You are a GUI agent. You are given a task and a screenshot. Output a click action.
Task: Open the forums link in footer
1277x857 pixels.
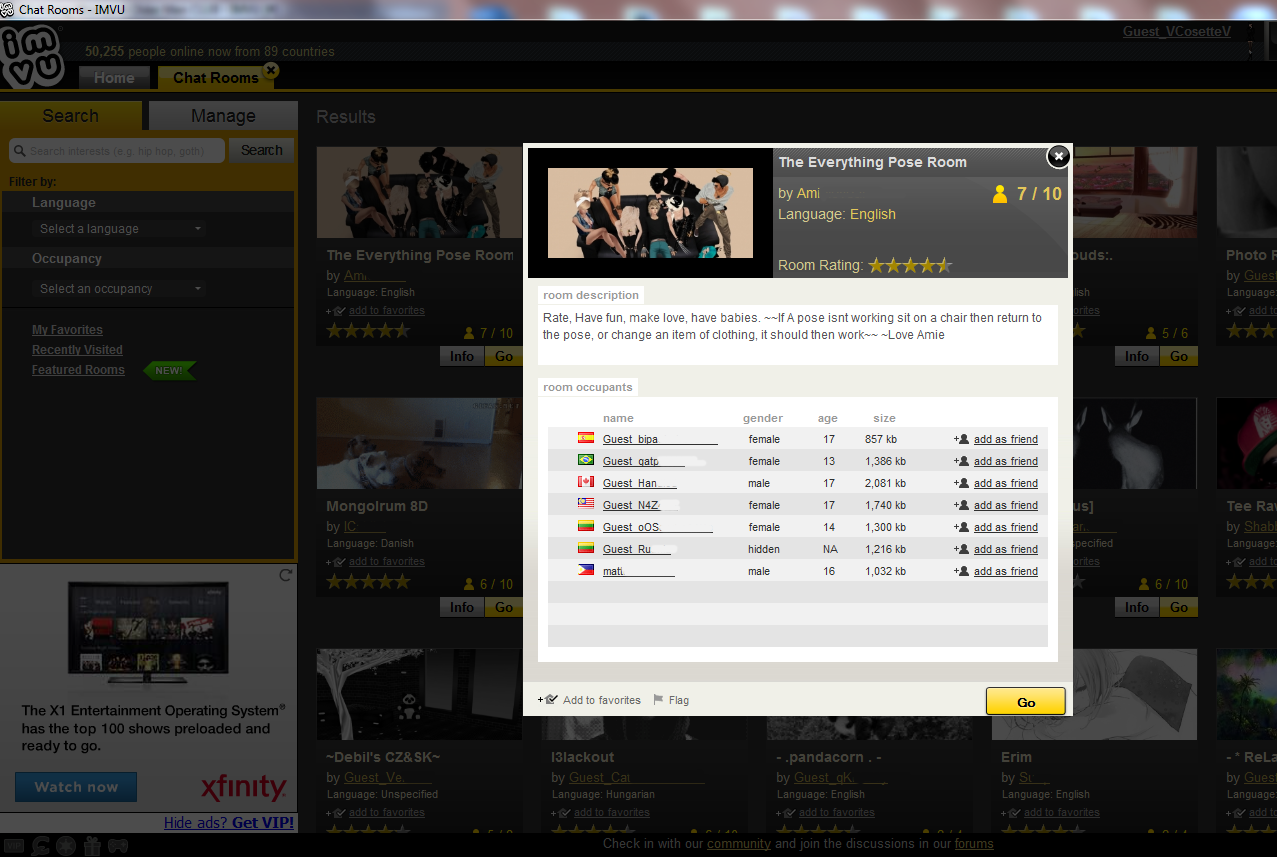pos(974,844)
